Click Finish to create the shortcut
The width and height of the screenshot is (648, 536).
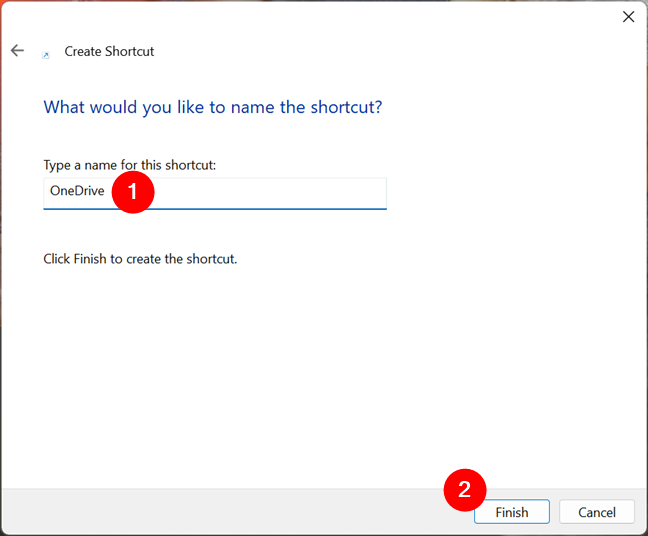point(512,512)
